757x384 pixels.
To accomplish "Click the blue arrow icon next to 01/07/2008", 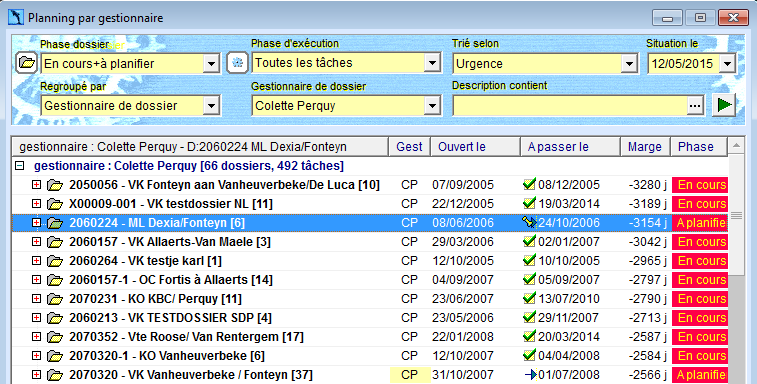I will (x=530, y=375).
